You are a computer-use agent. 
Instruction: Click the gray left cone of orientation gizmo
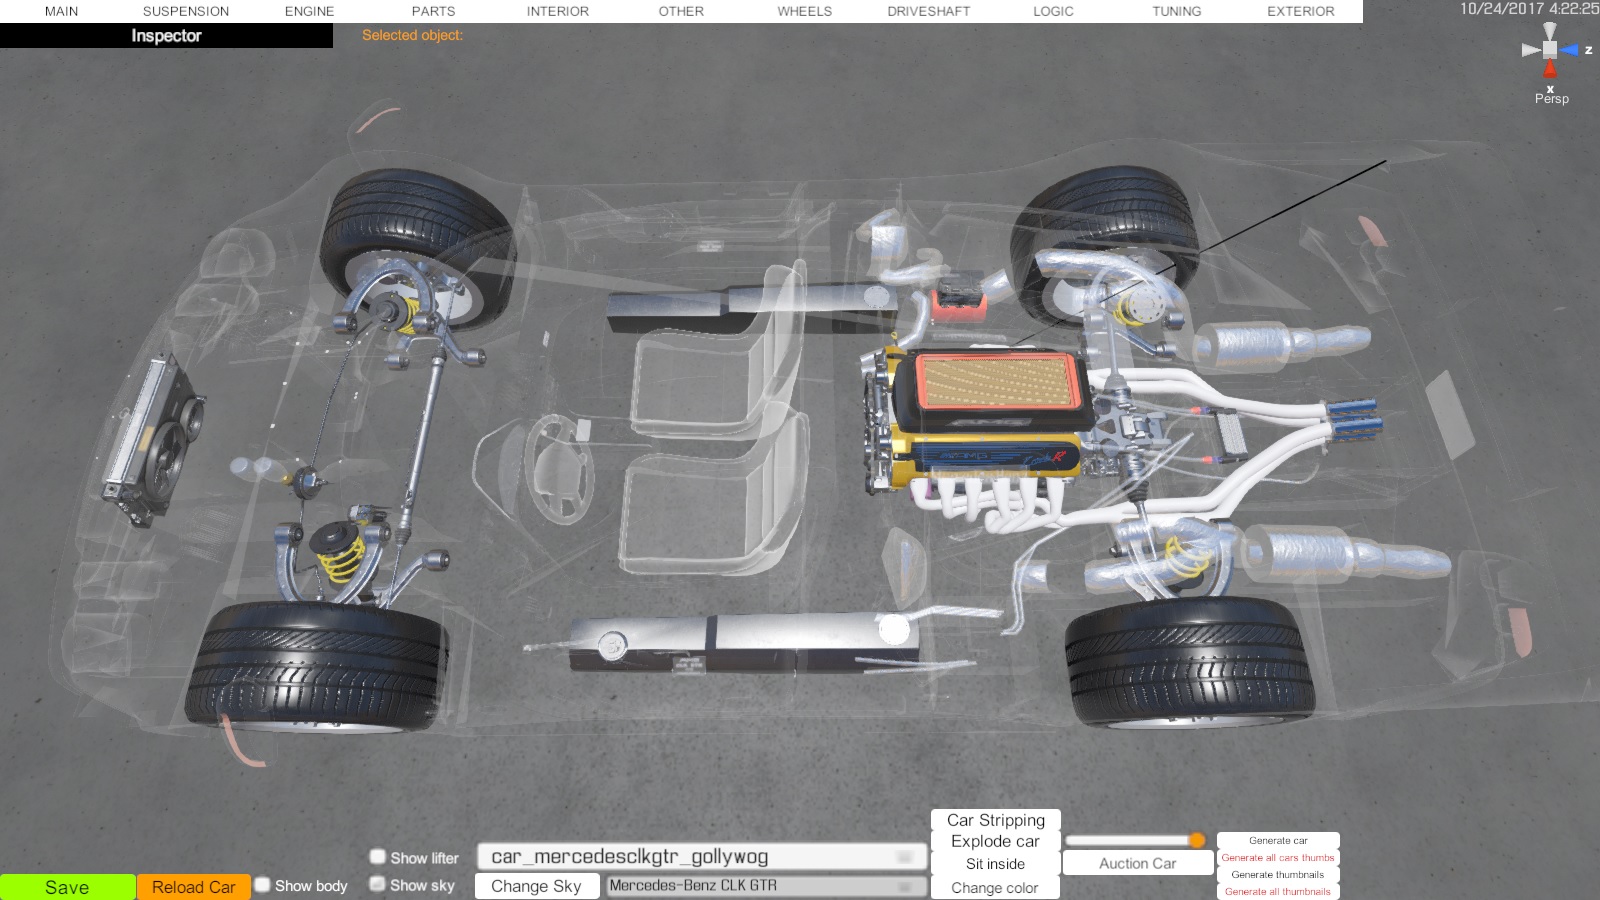(x=1531, y=50)
